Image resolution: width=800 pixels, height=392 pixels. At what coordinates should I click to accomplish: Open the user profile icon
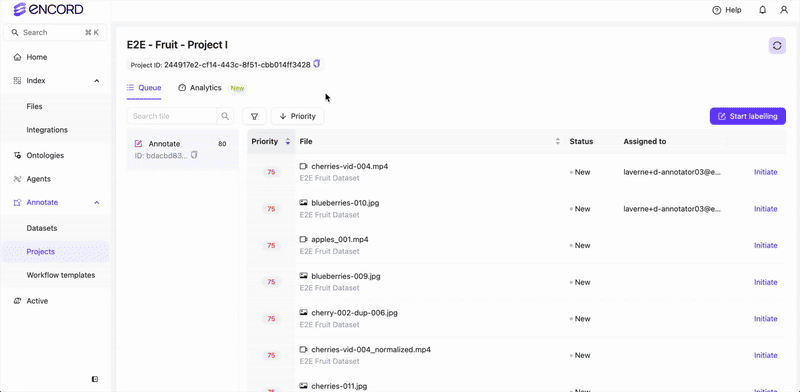point(784,10)
